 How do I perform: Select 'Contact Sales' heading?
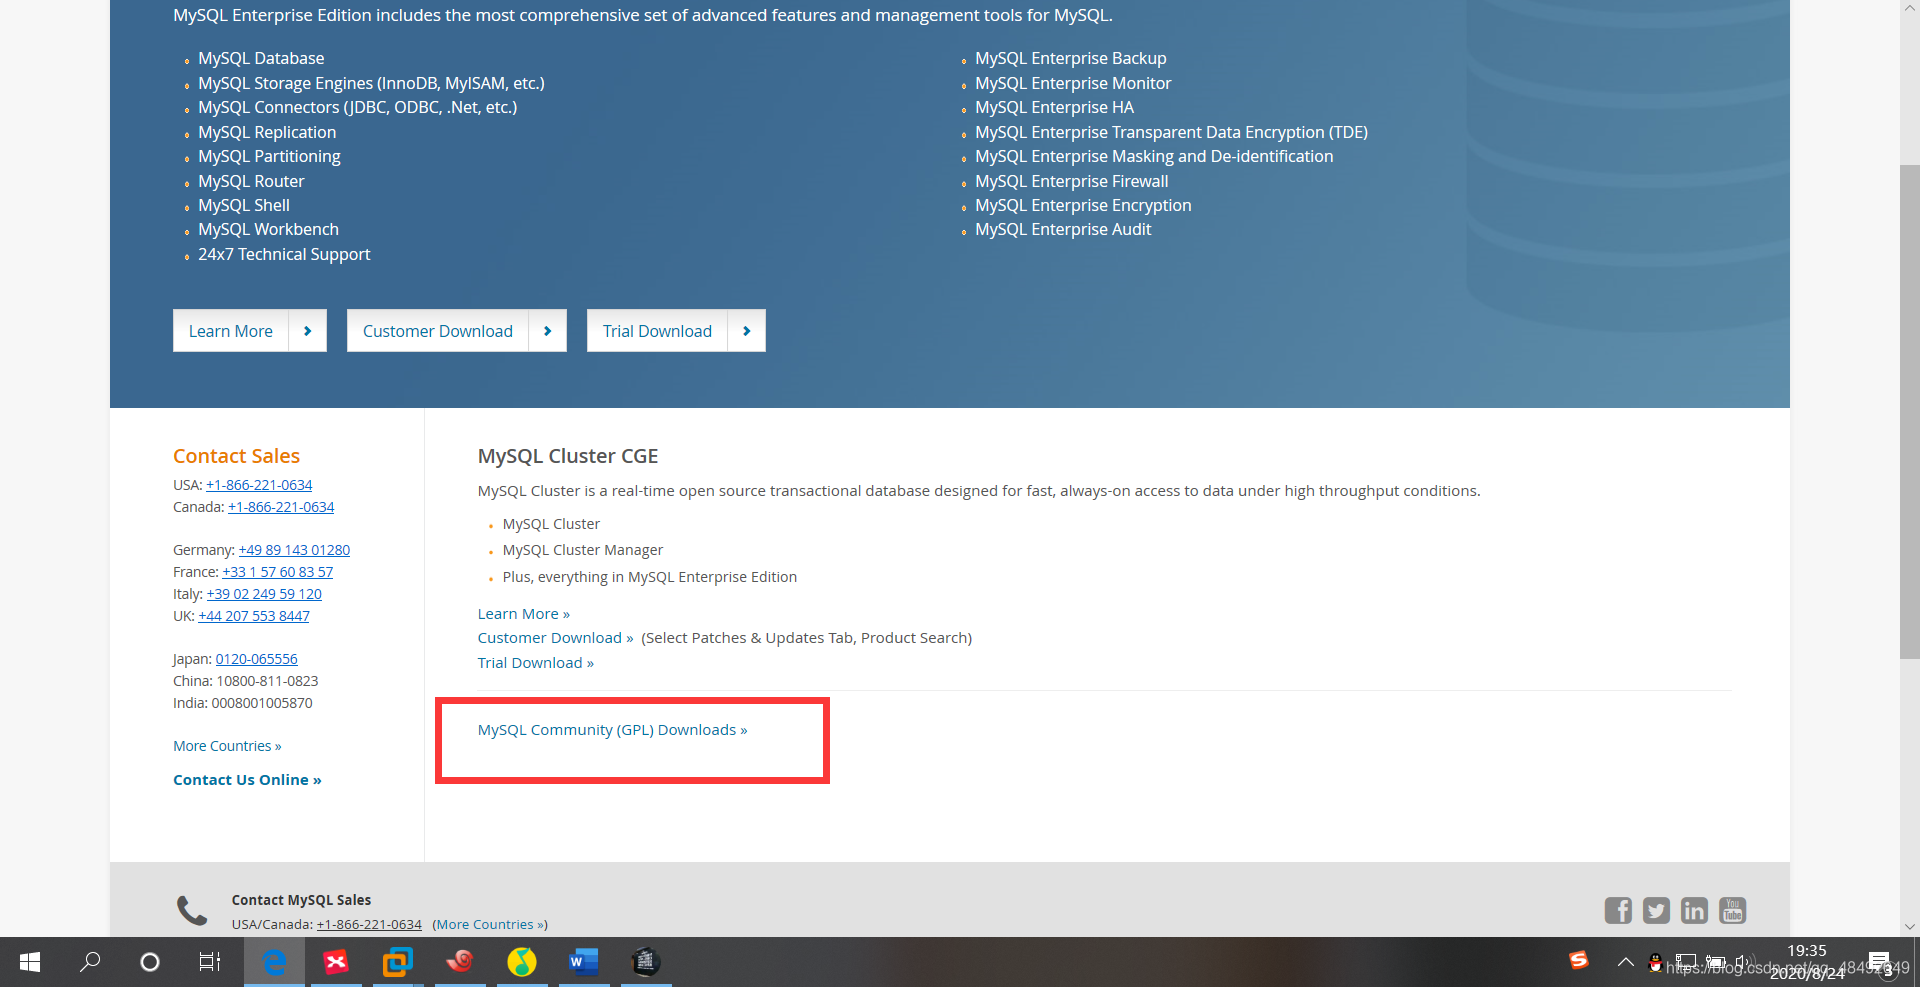click(236, 456)
